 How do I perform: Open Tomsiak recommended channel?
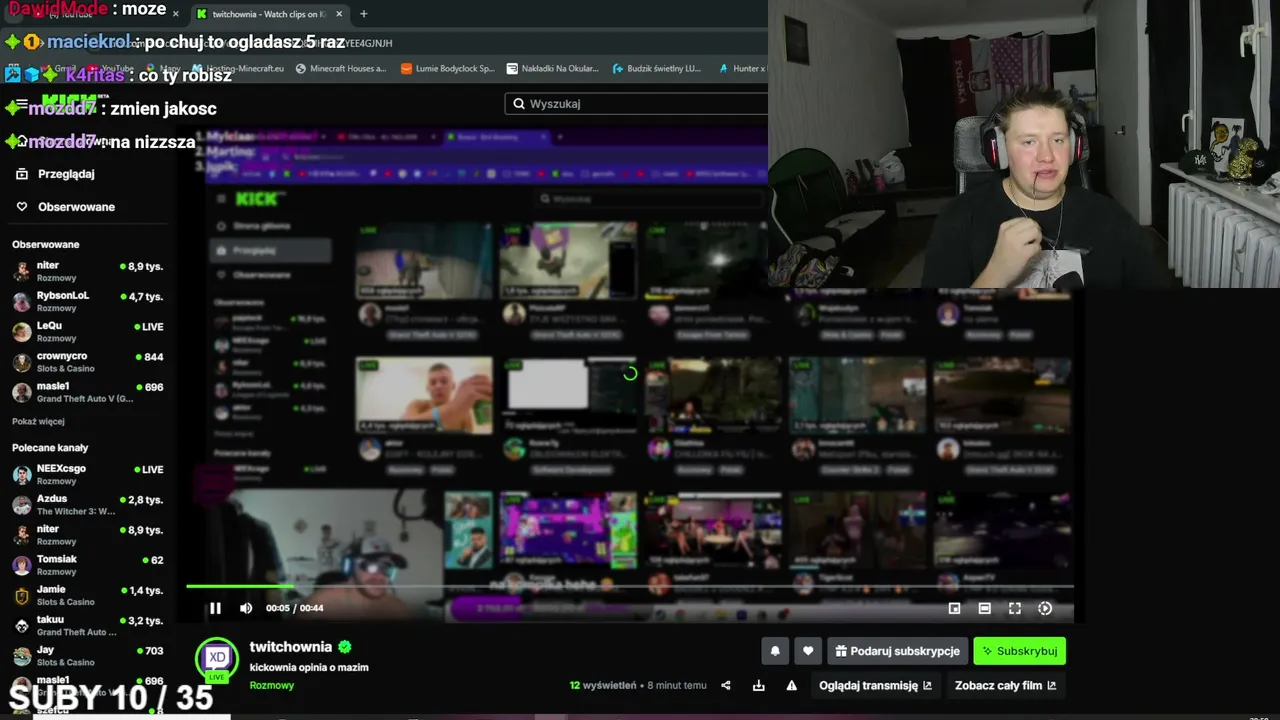[87, 565]
